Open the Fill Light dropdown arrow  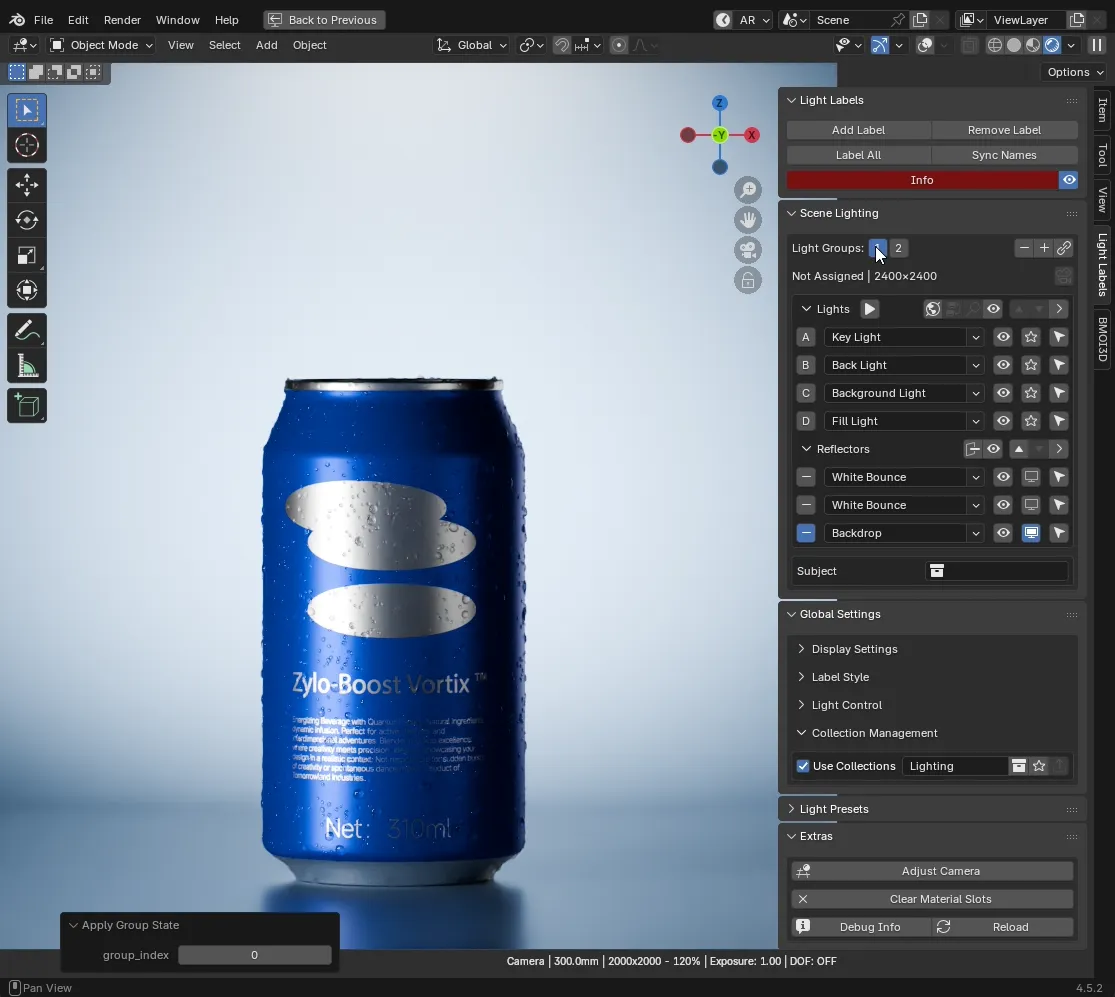(976, 421)
